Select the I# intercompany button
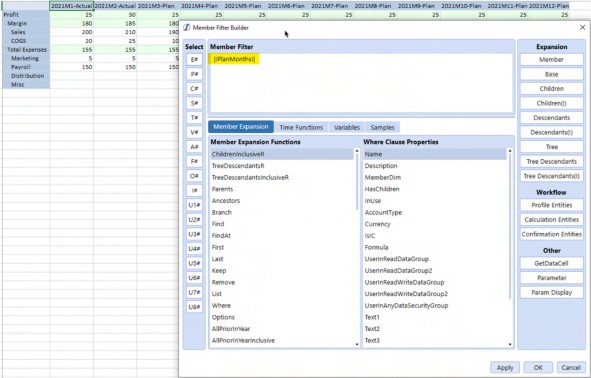The width and height of the screenshot is (591, 378). 194,191
